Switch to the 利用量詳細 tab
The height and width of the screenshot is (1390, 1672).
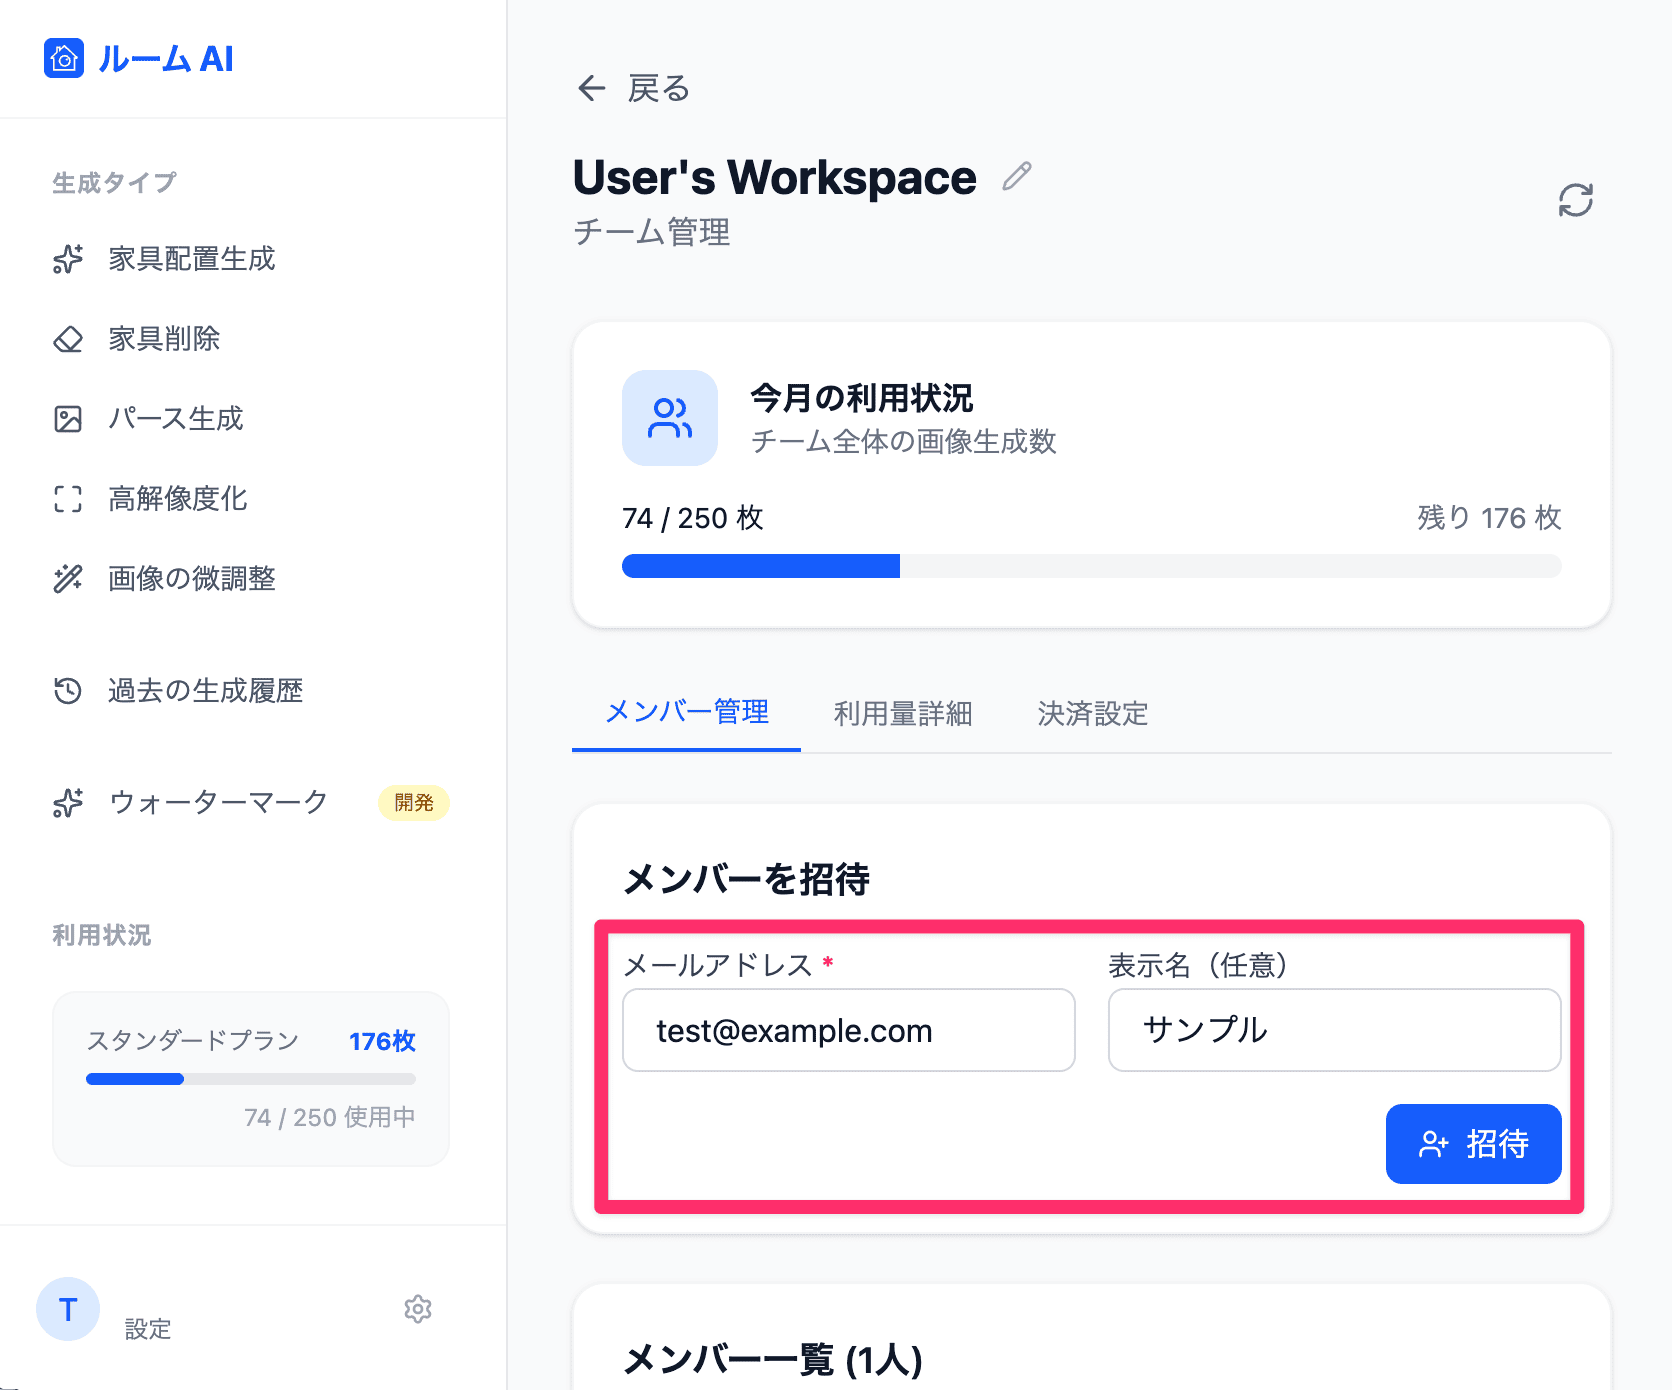pyautogui.click(x=902, y=713)
